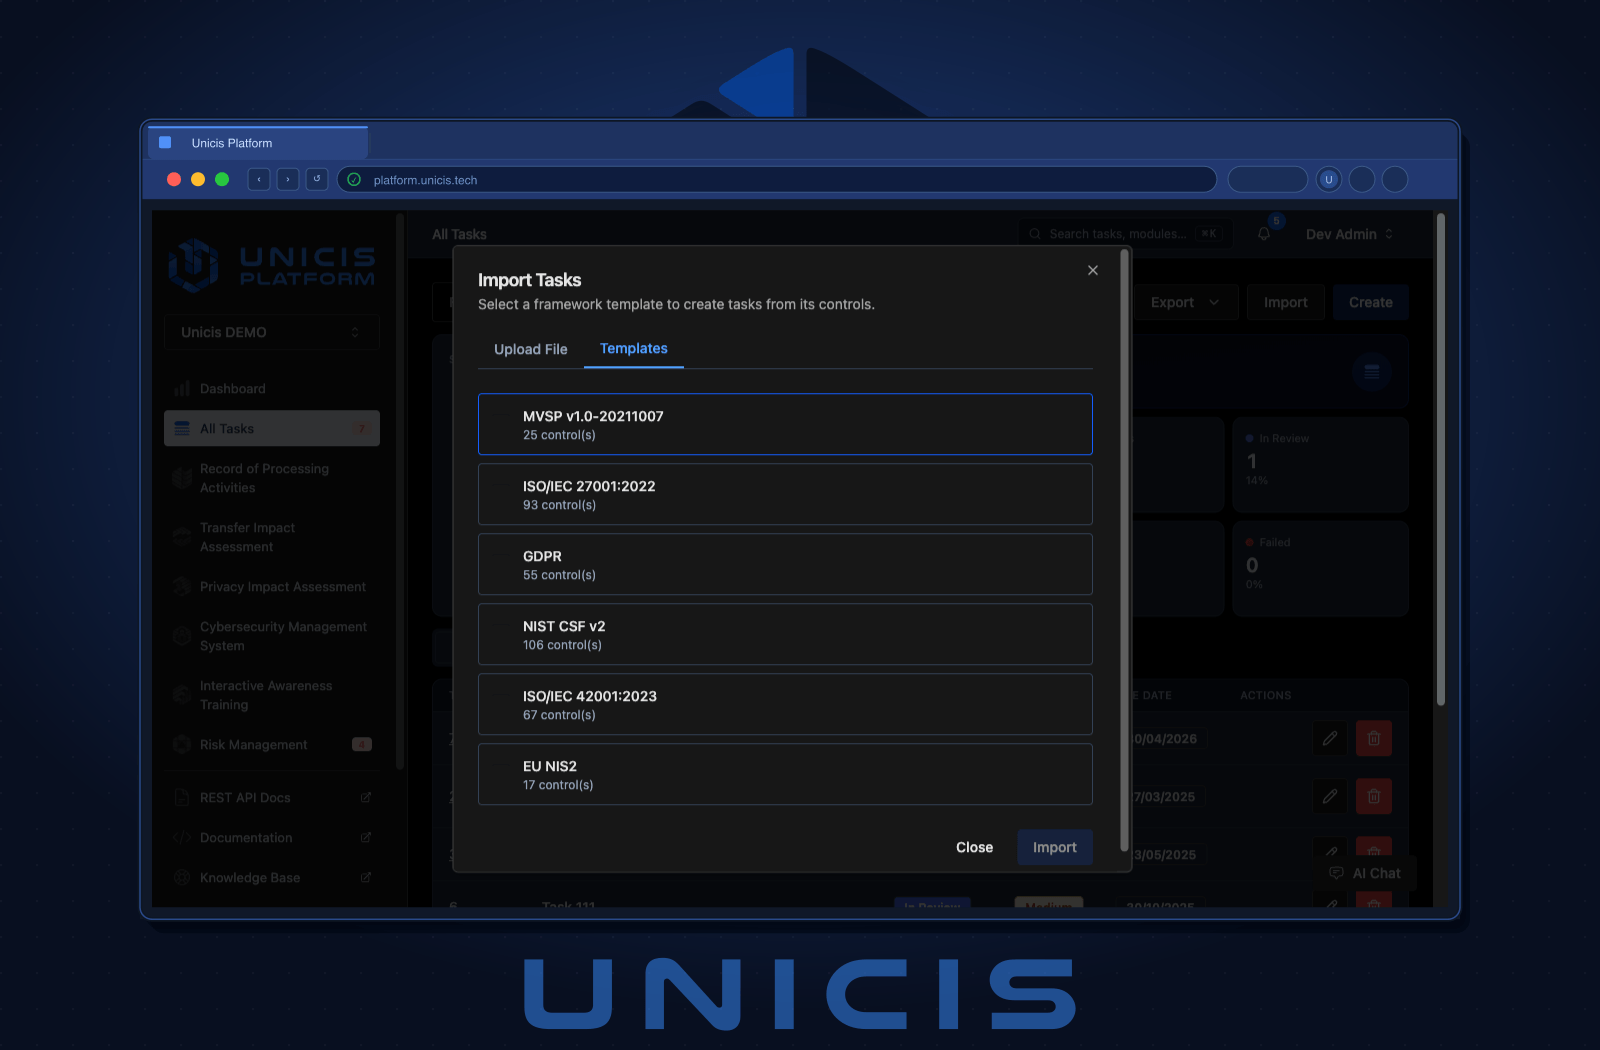Click the dialog's Close button
Viewport: 1600px width, 1050px height.
click(974, 847)
